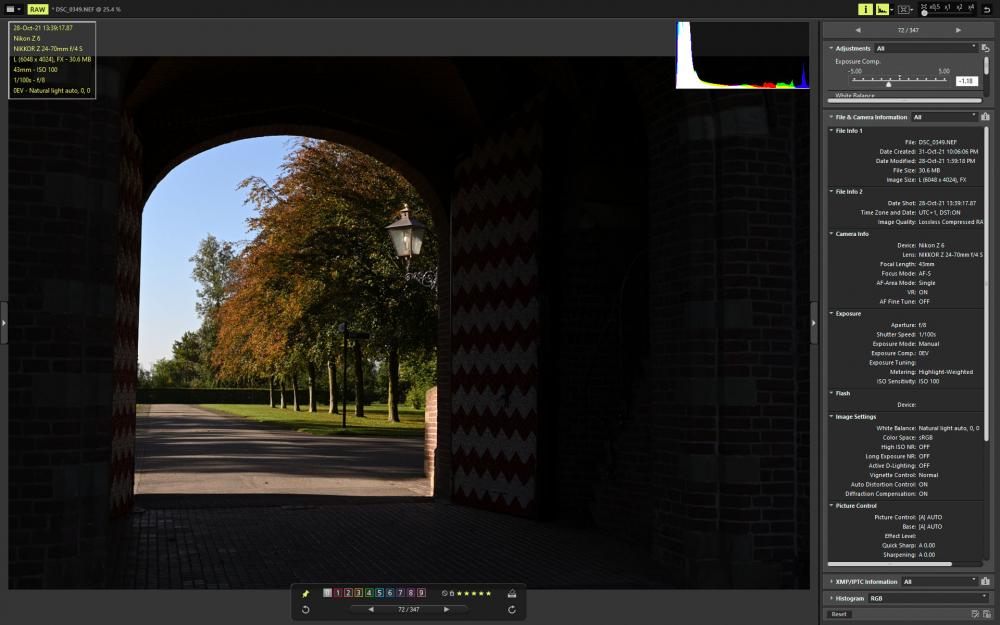Open the Adjustments 'All' dropdown
1000x625 pixels.
(925, 48)
